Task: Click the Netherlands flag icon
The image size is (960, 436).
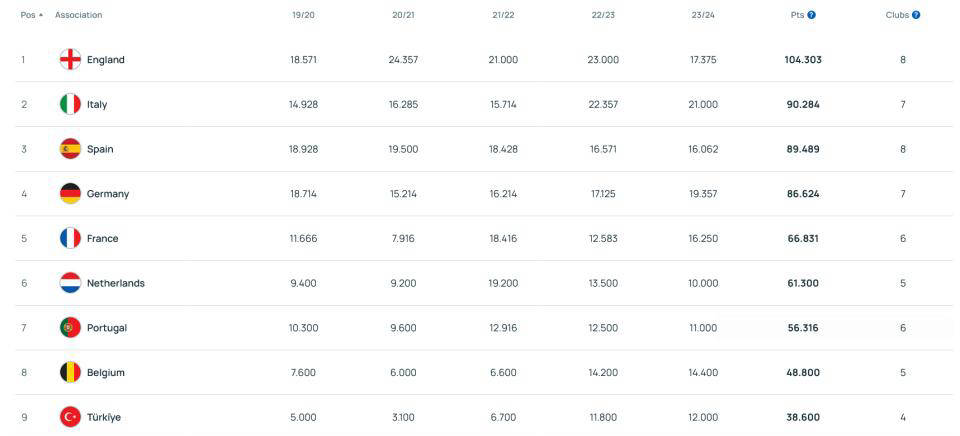Action: coord(70,283)
